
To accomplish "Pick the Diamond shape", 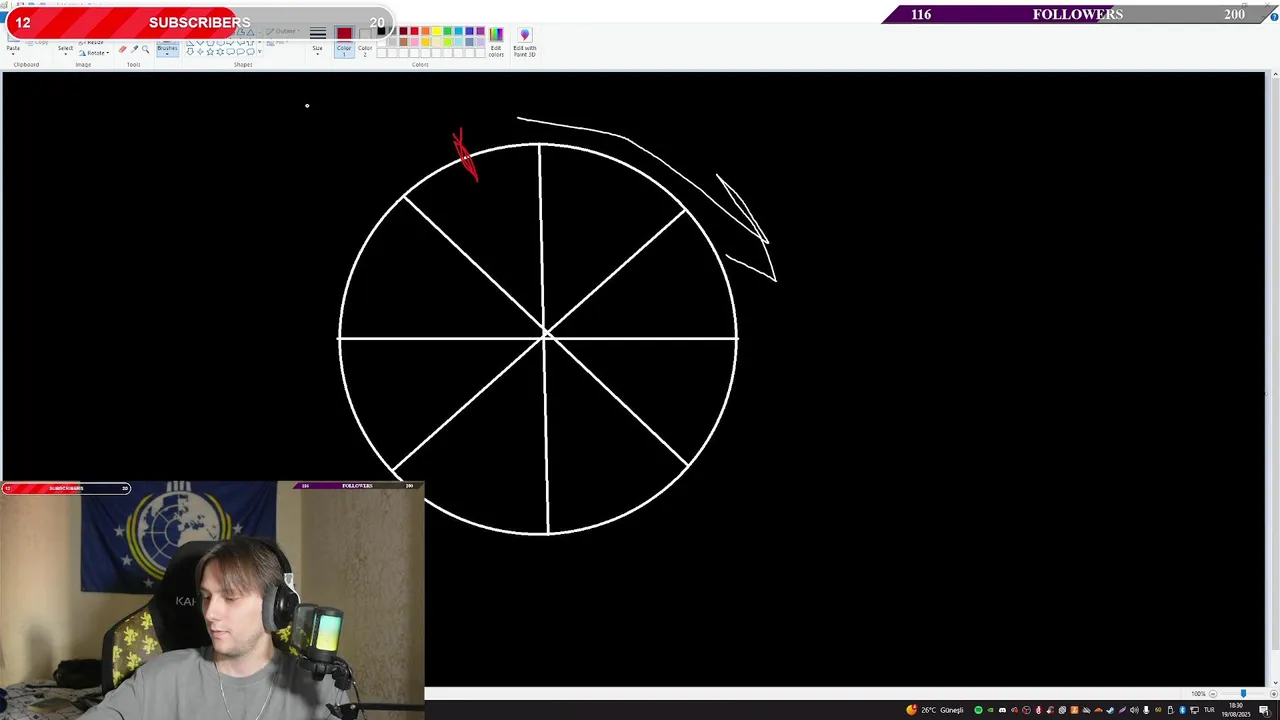I will coord(200,43).
